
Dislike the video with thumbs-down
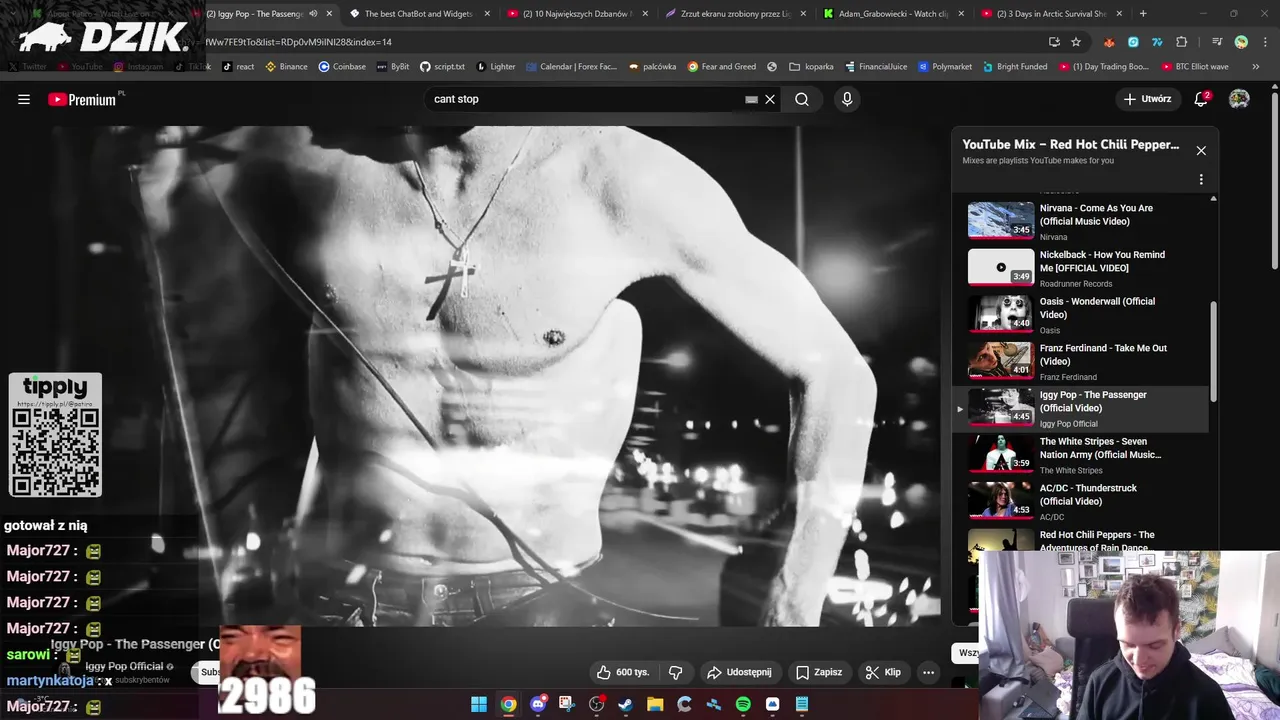click(675, 672)
